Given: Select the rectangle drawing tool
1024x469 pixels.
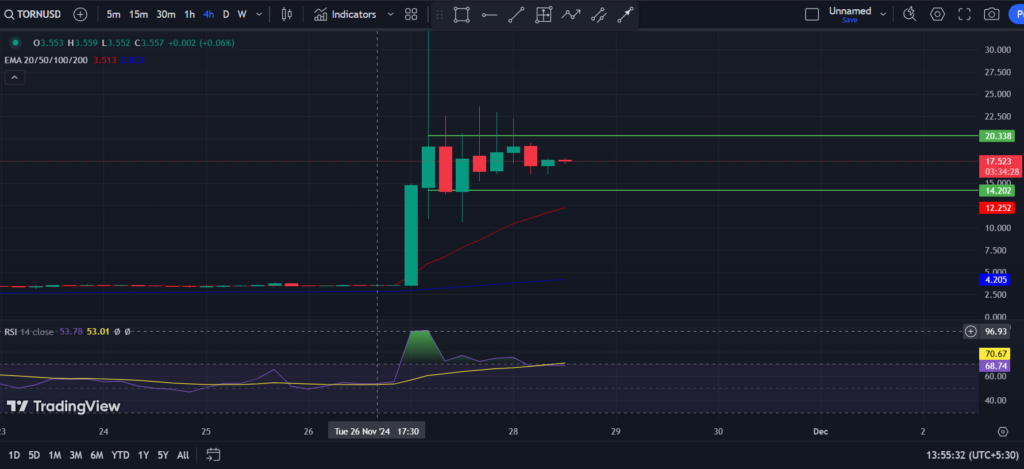Looking at the screenshot, I should pos(461,14).
